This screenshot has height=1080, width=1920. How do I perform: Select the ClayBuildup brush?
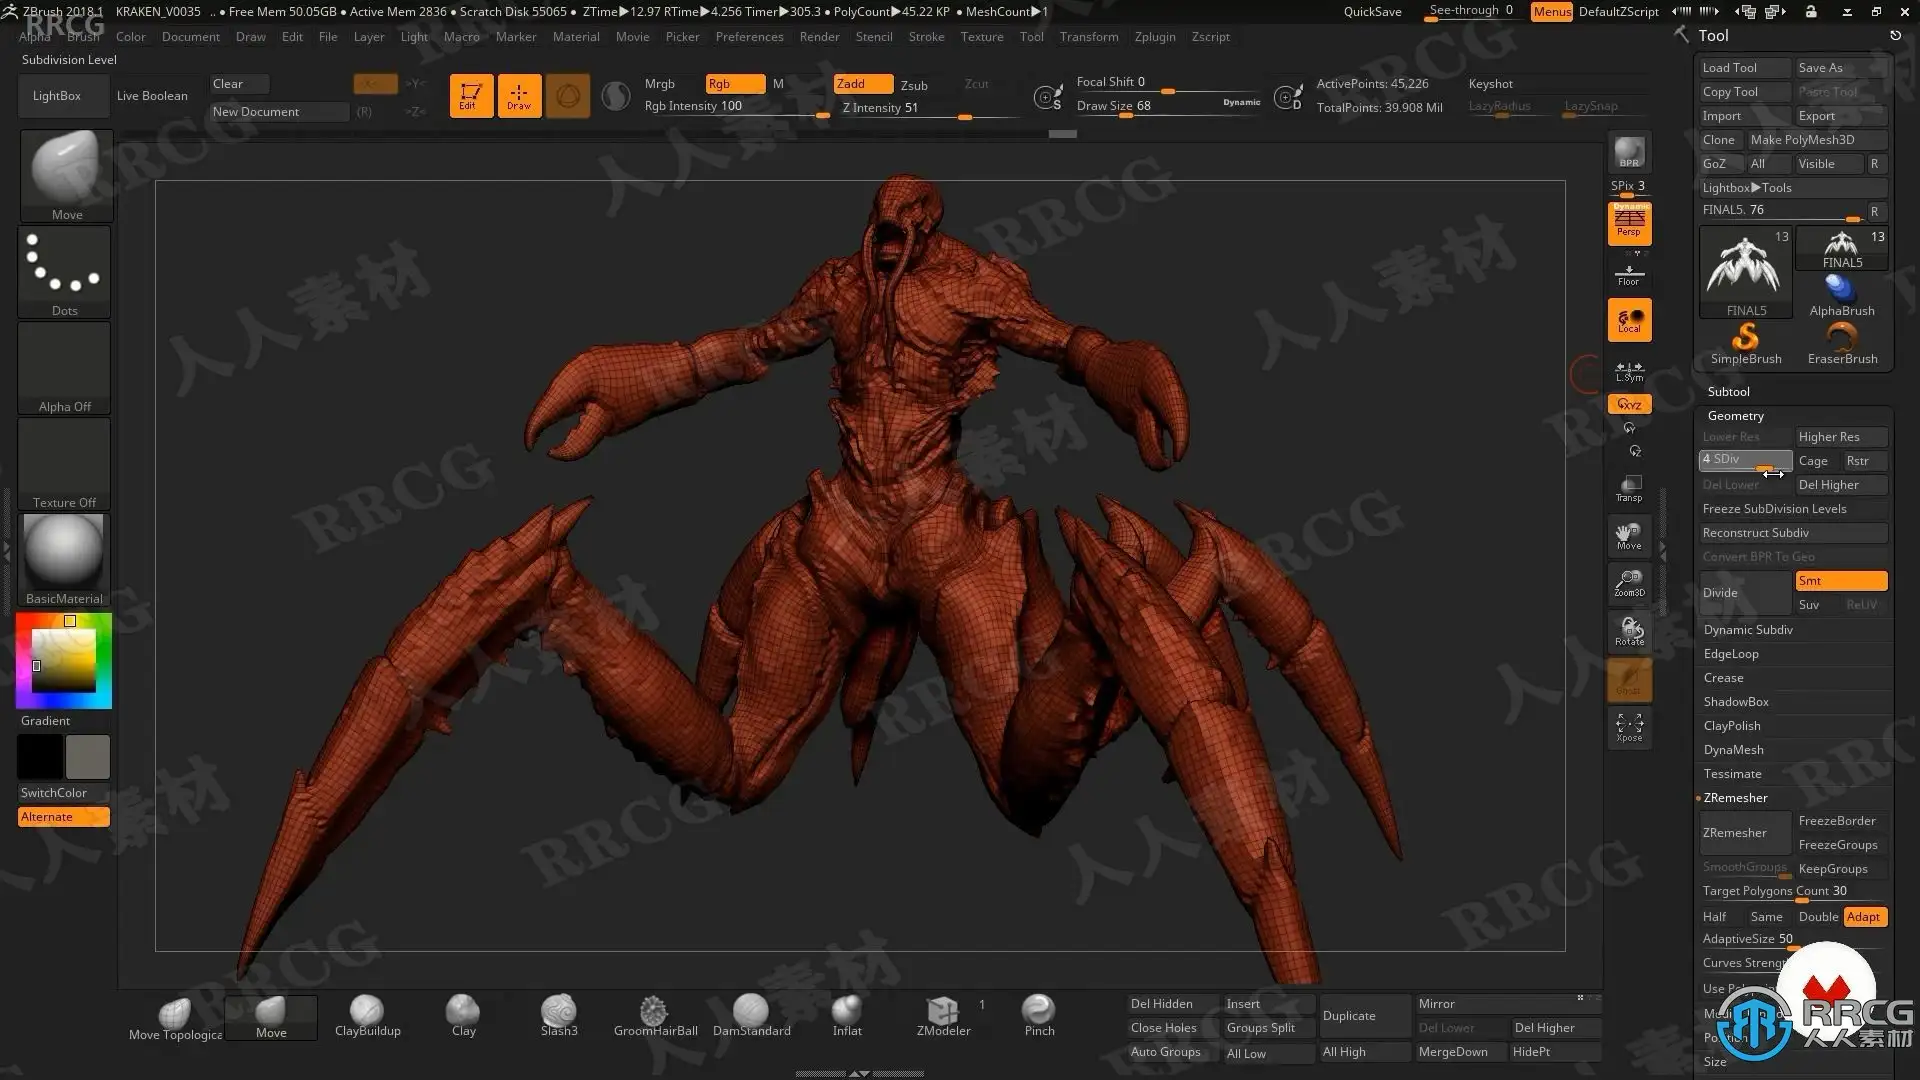(367, 1017)
